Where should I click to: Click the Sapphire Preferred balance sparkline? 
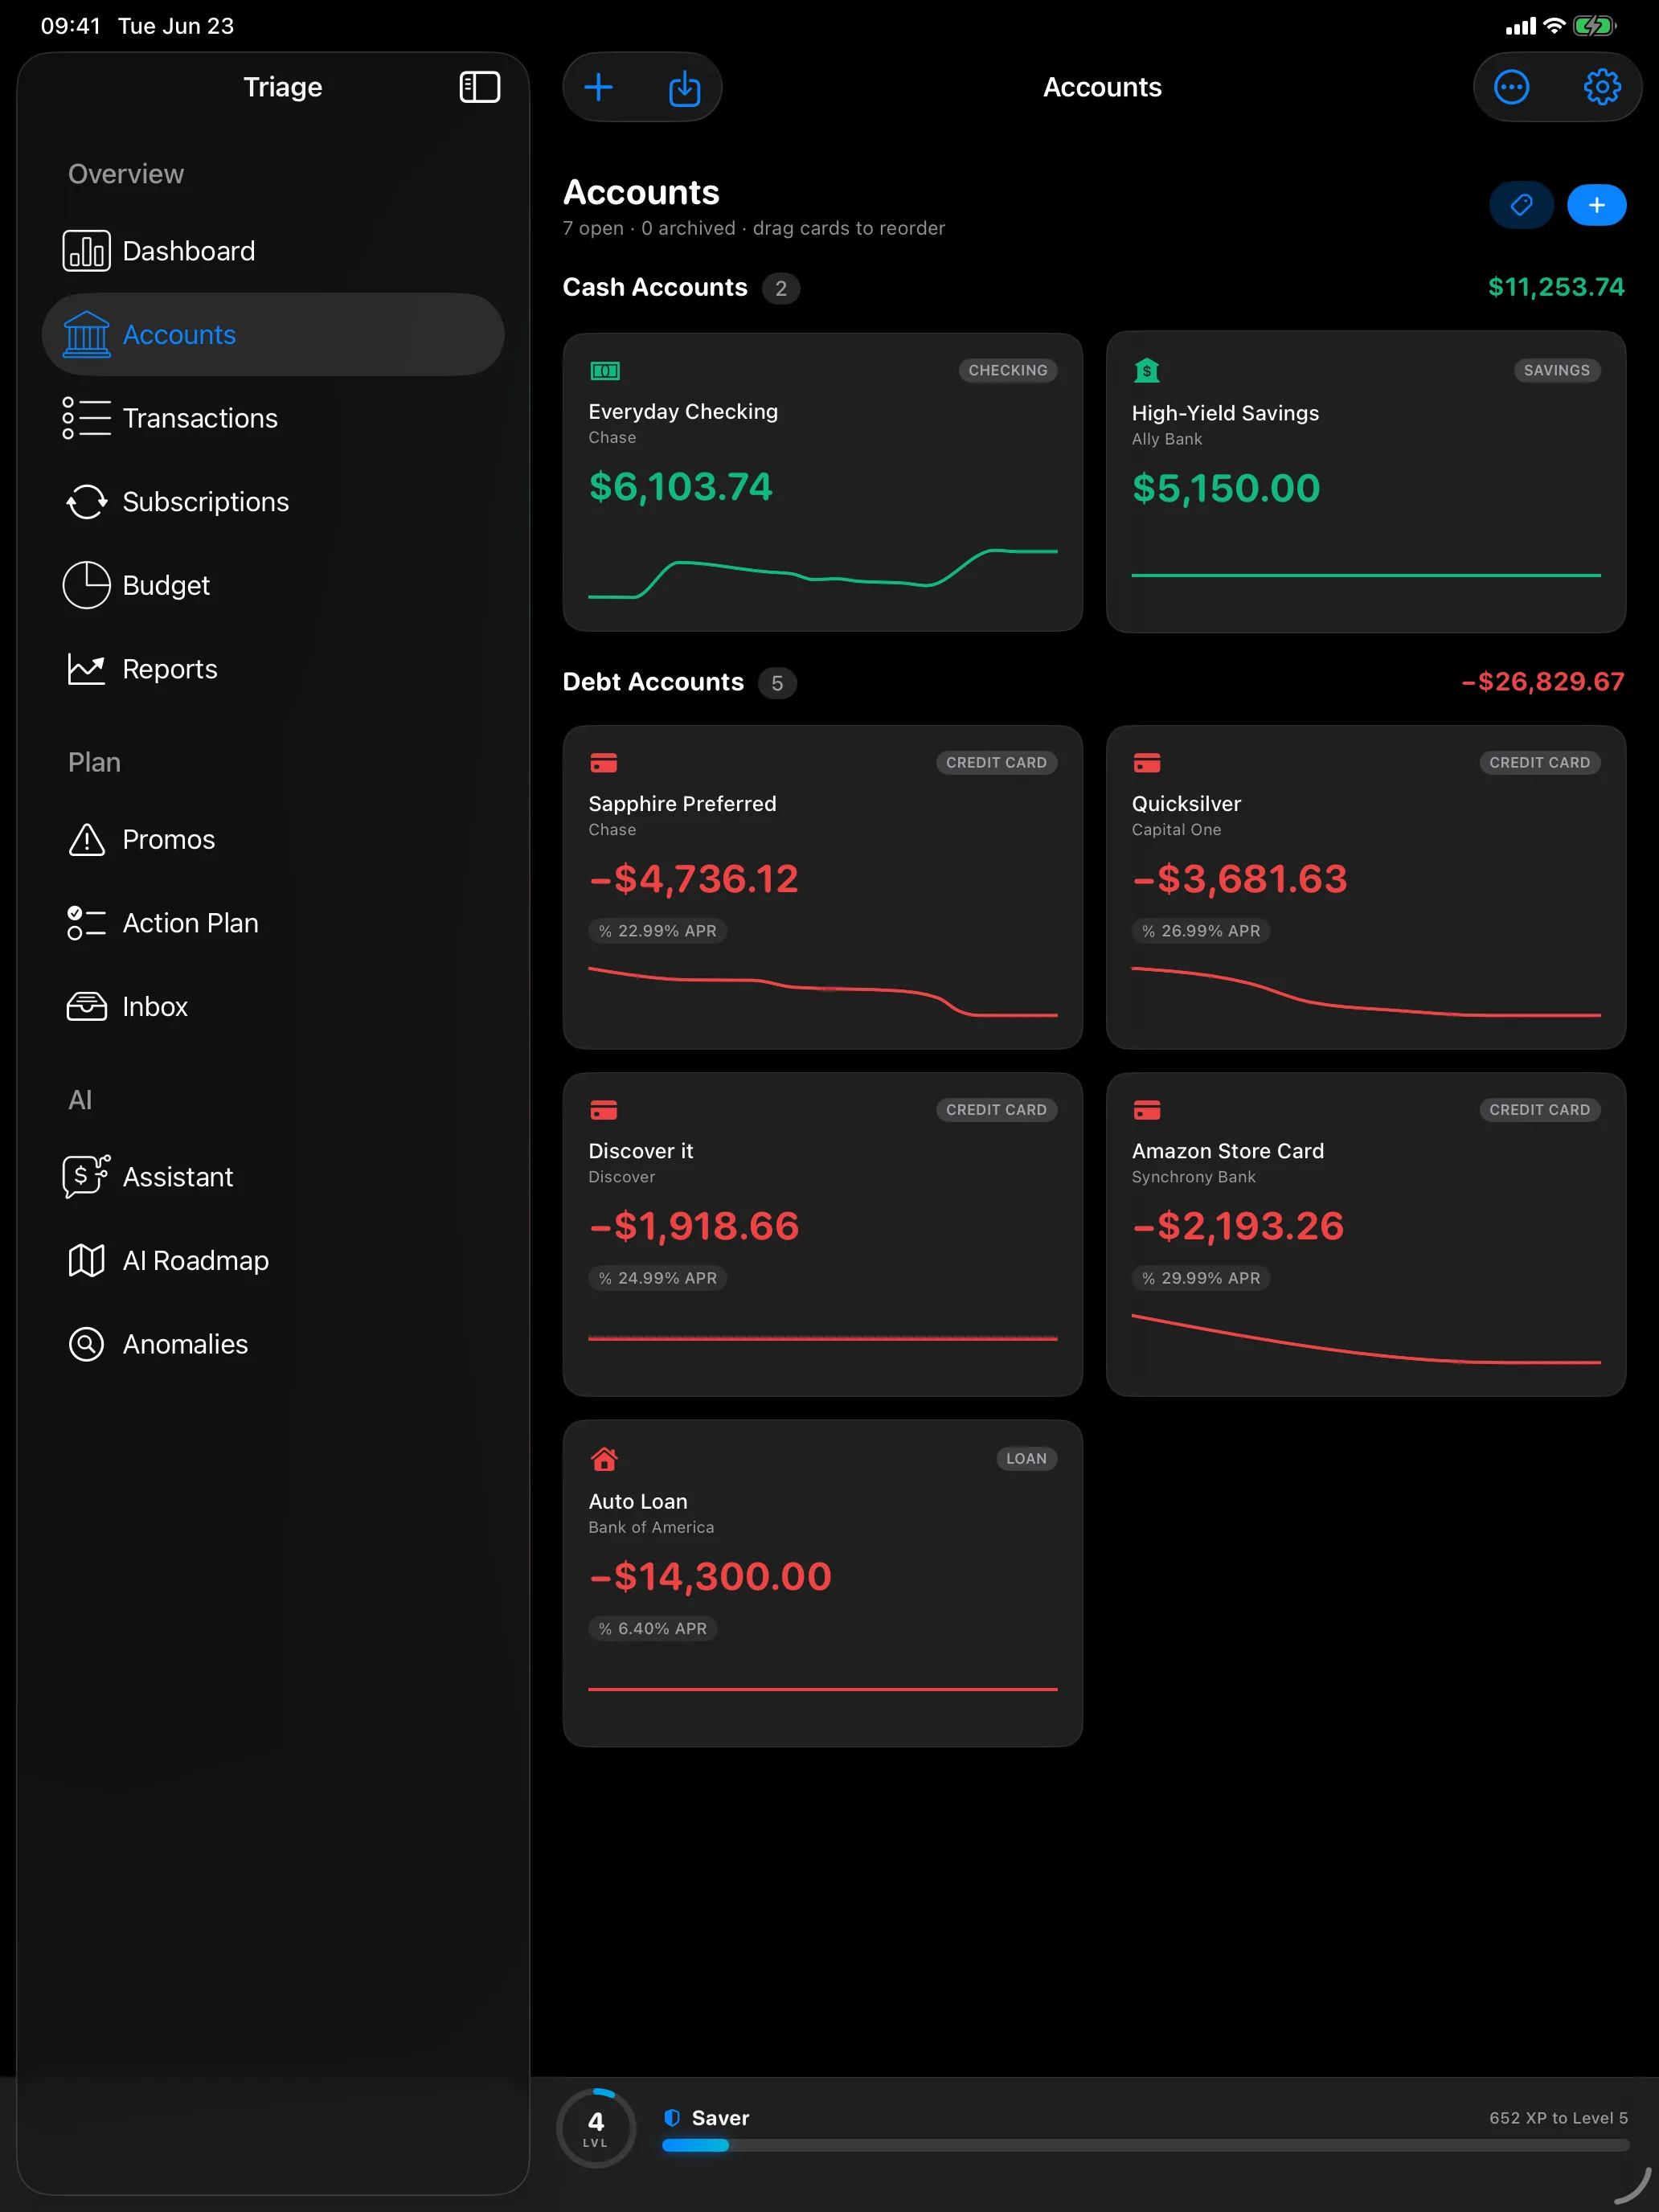822,992
